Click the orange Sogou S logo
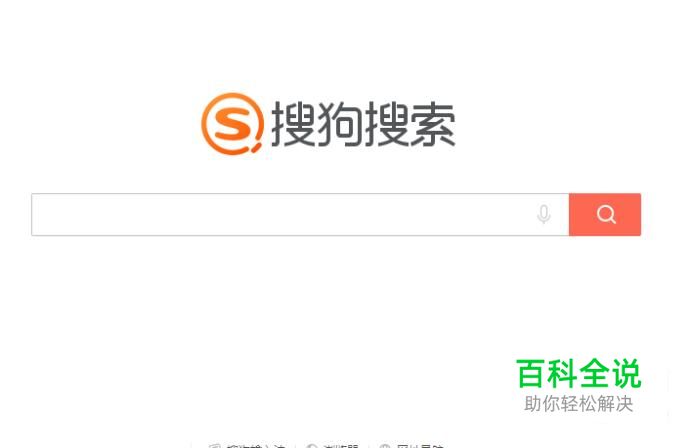This screenshot has width=692, height=448. click(233, 124)
